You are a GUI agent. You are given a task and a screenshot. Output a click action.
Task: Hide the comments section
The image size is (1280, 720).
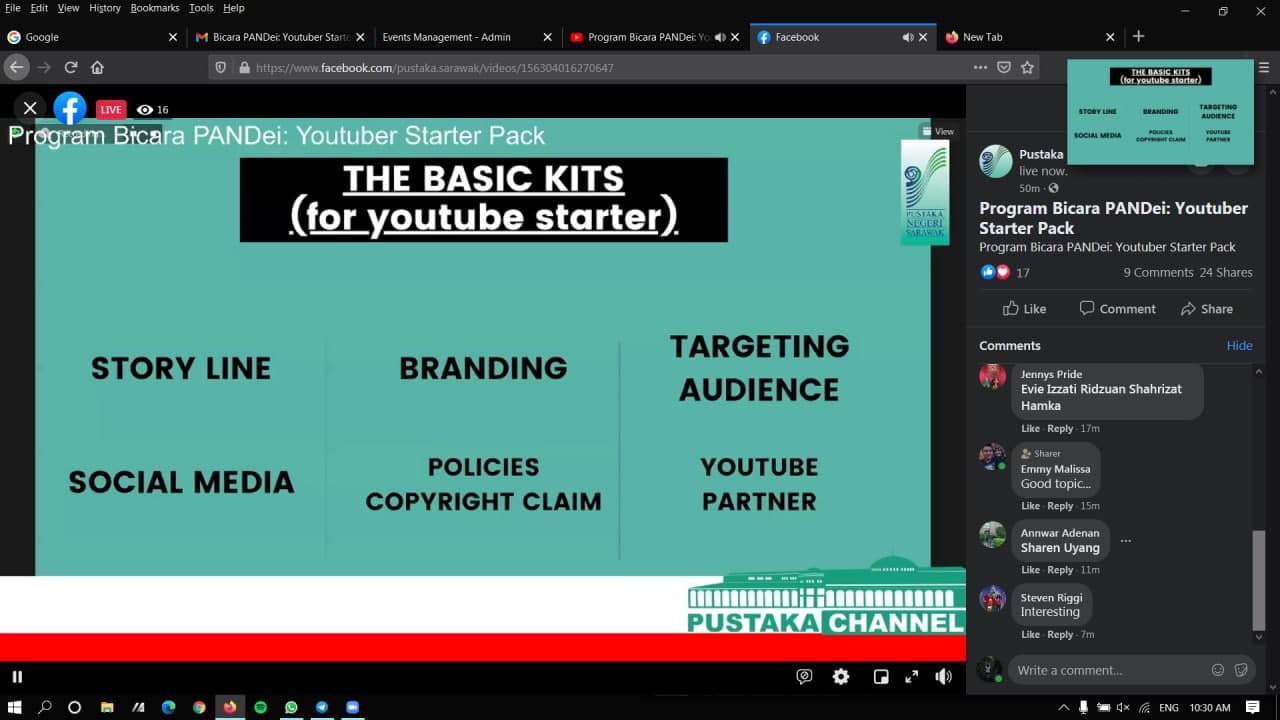coord(1239,345)
